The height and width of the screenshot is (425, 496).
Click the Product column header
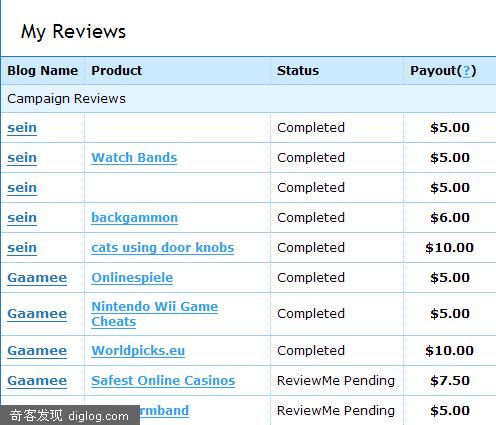[117, 71]
